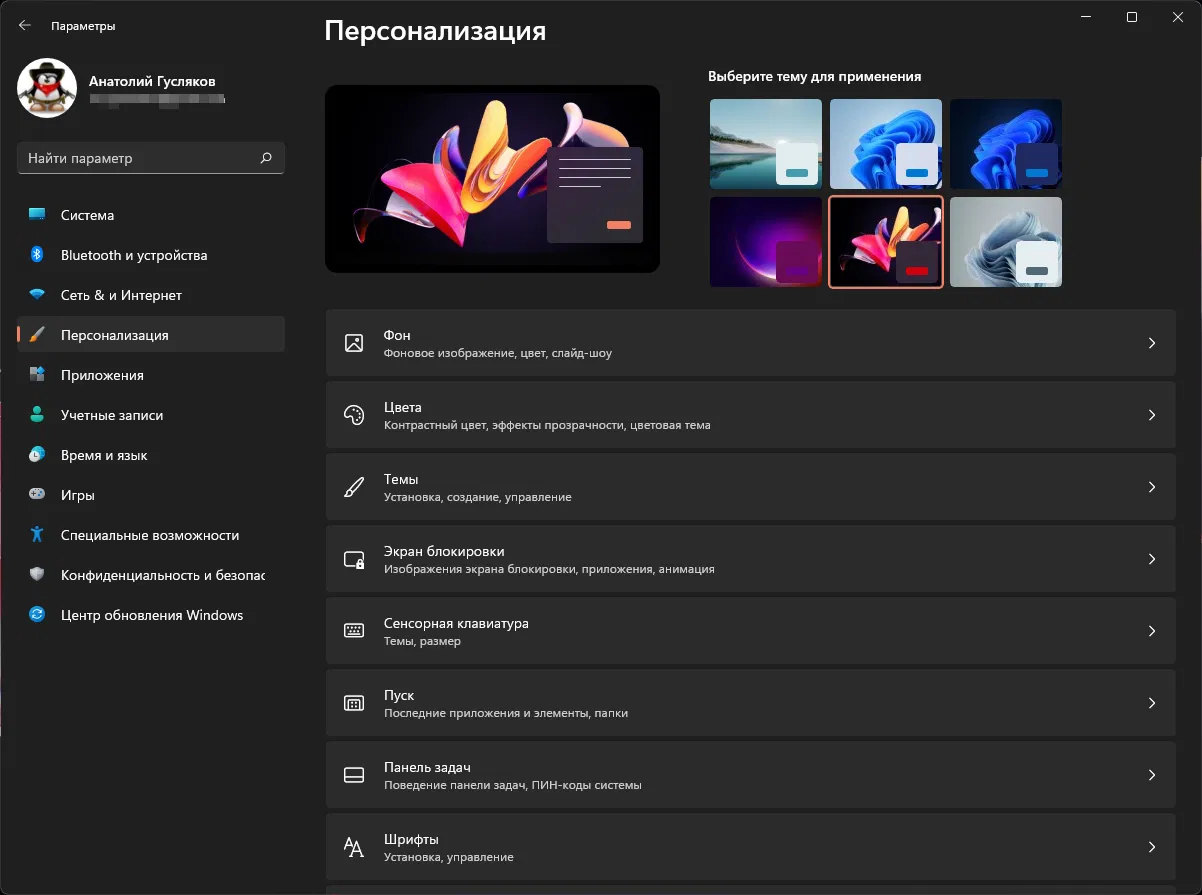Click the Специальные возможности label

point(150,535)
